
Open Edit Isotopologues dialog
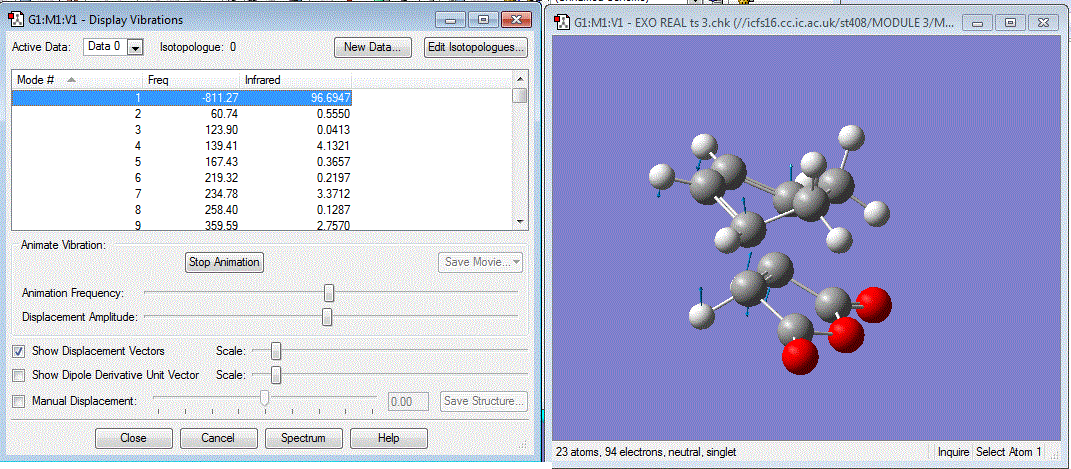click(x=476, y=47)
